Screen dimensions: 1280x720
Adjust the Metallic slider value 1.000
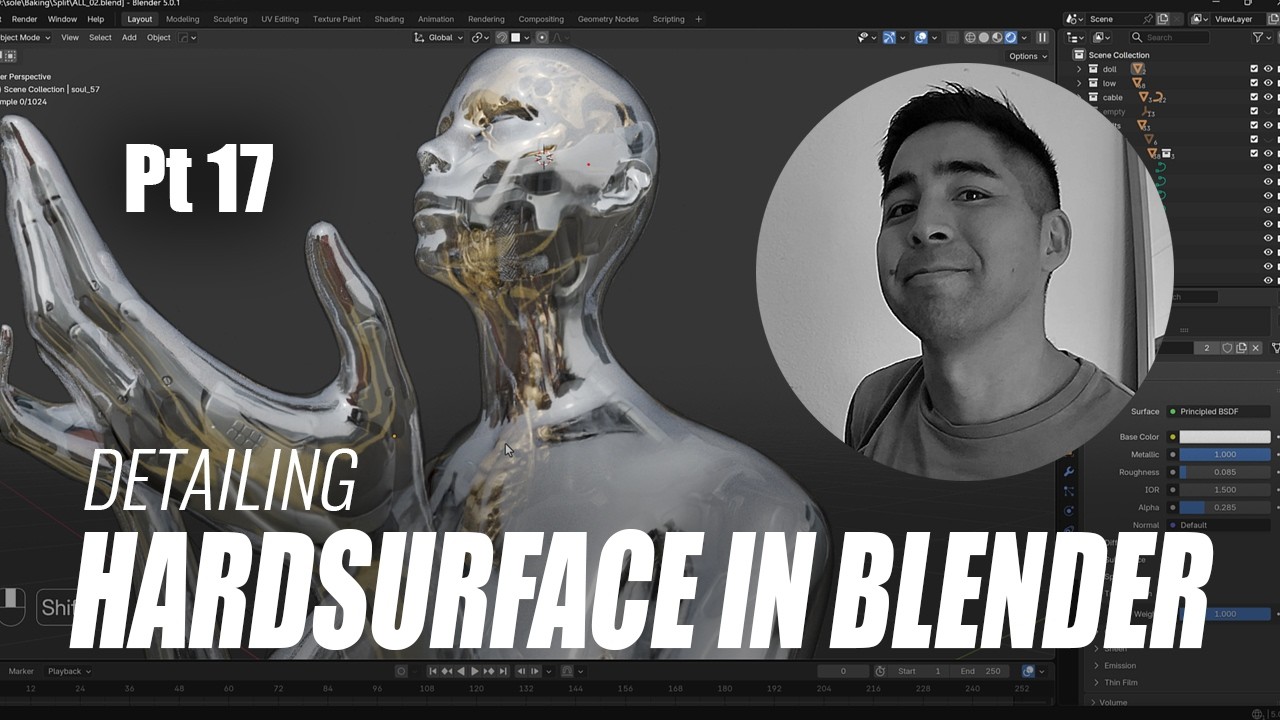pyautogui.click(x=1225, y=455)
